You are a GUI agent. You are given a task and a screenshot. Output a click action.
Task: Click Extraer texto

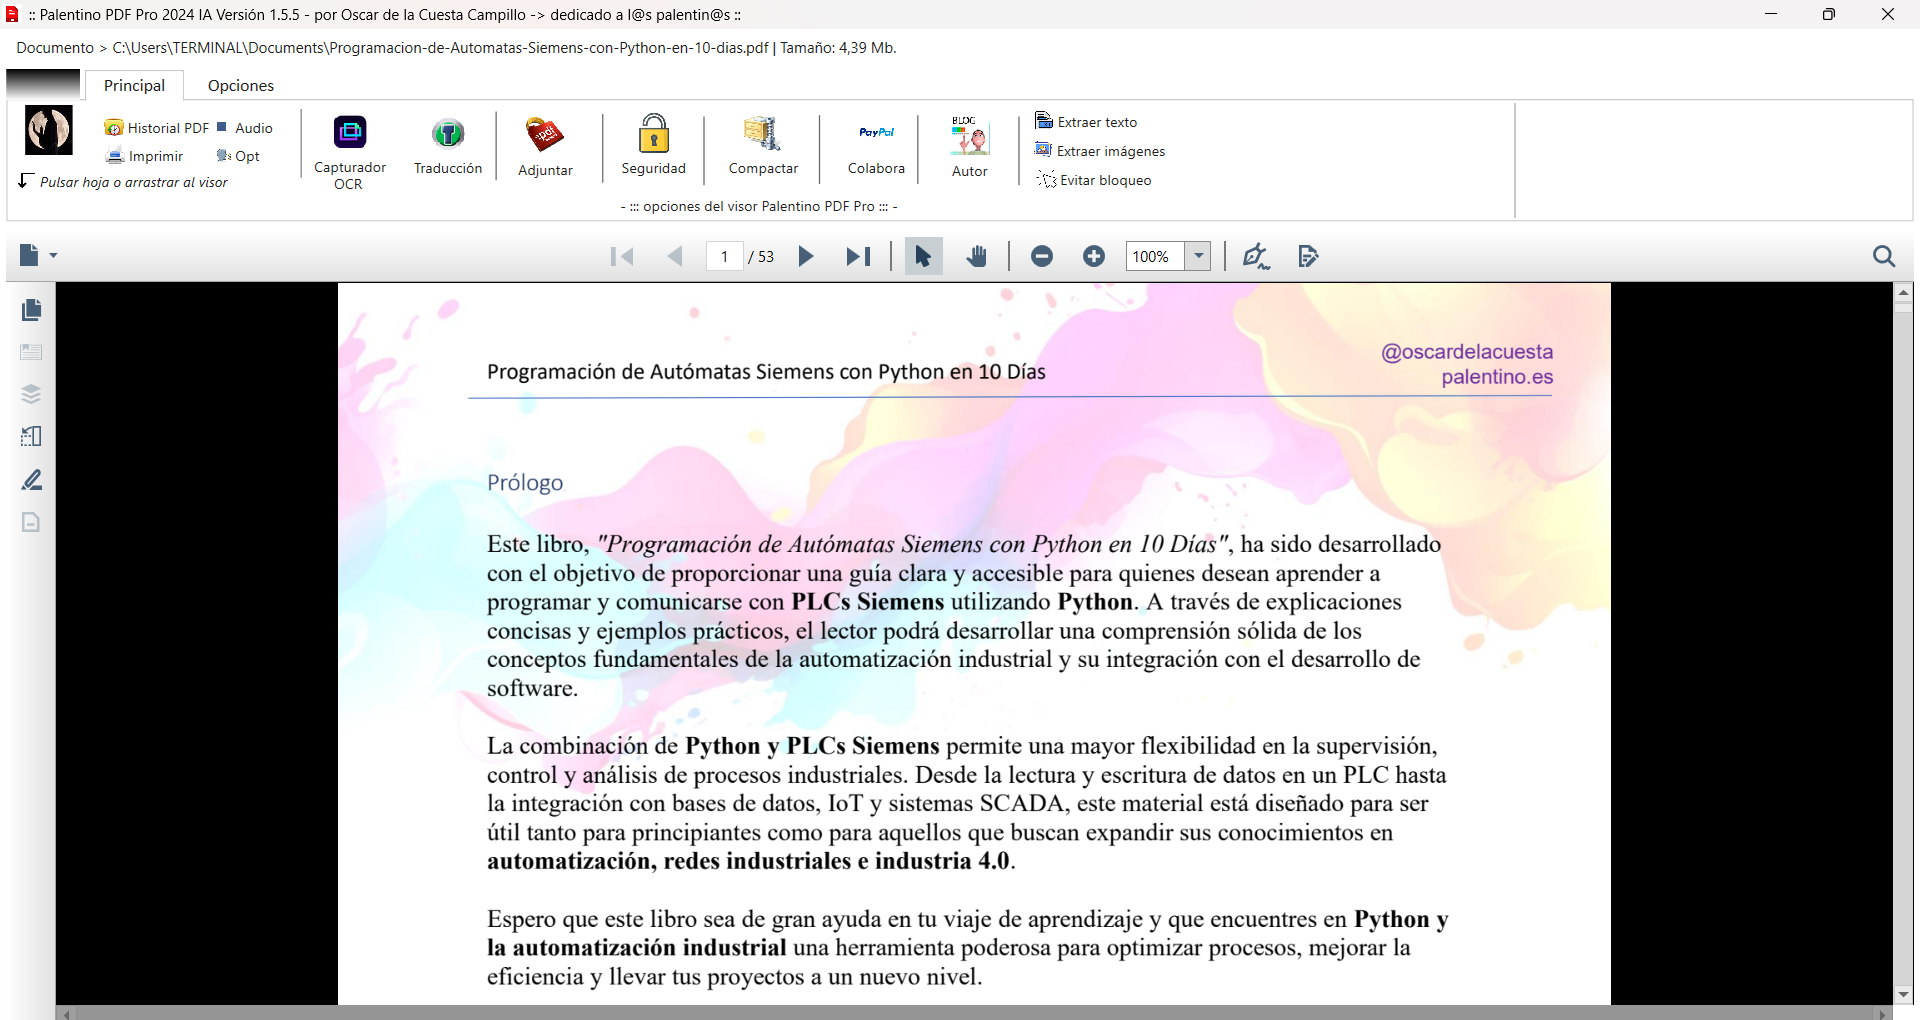point(1096,122)
